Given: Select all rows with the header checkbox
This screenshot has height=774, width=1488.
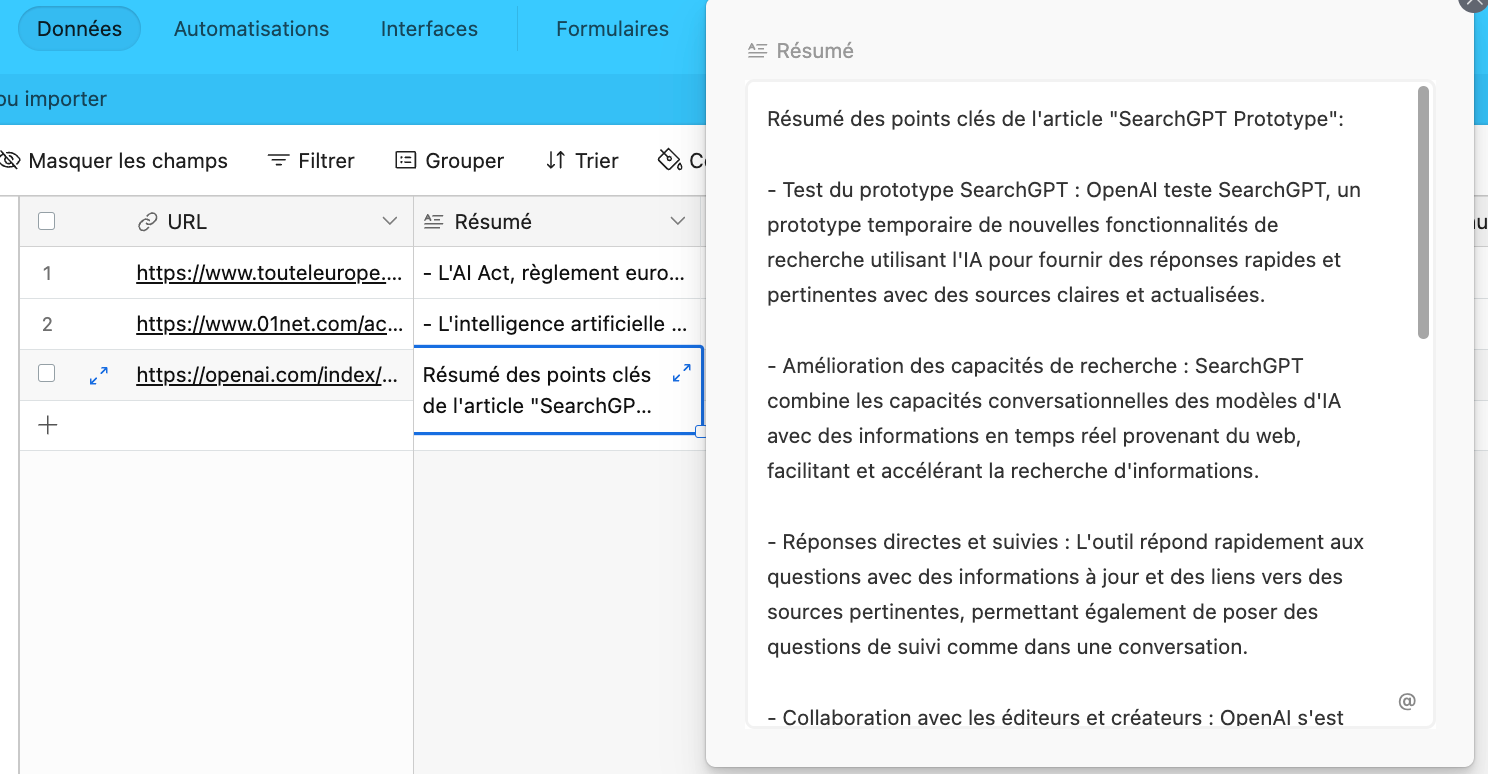Looking at the screenshot, I should pyautogui.click(x=46, y=222).
